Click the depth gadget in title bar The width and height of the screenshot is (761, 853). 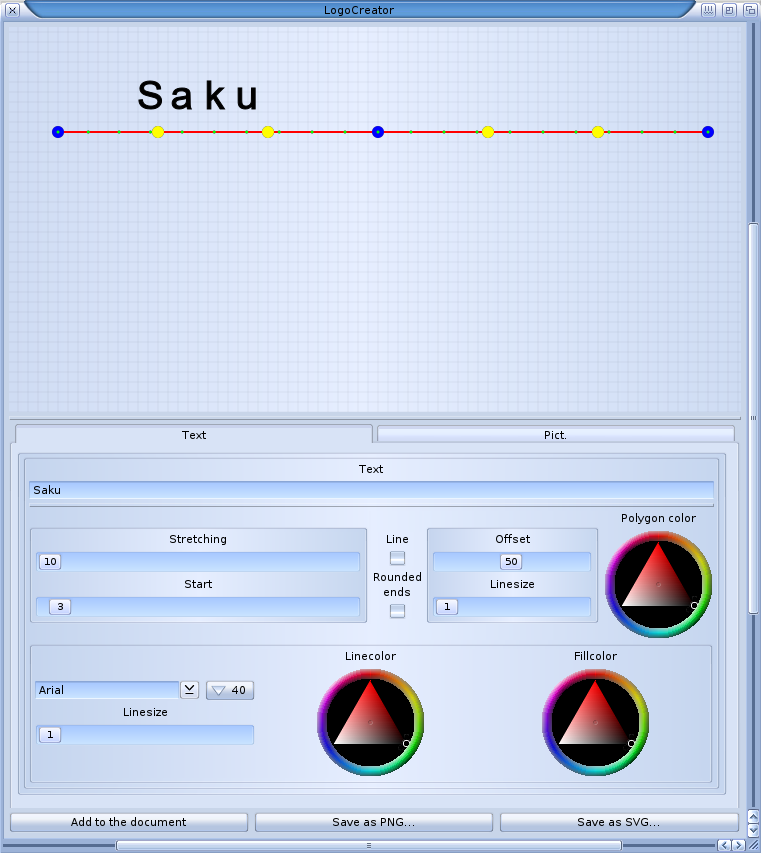coord(750,10)
